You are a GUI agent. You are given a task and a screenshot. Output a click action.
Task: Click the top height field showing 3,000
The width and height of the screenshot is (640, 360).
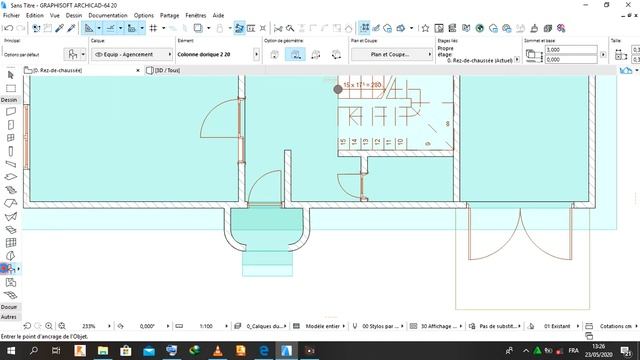coord(571,49)
